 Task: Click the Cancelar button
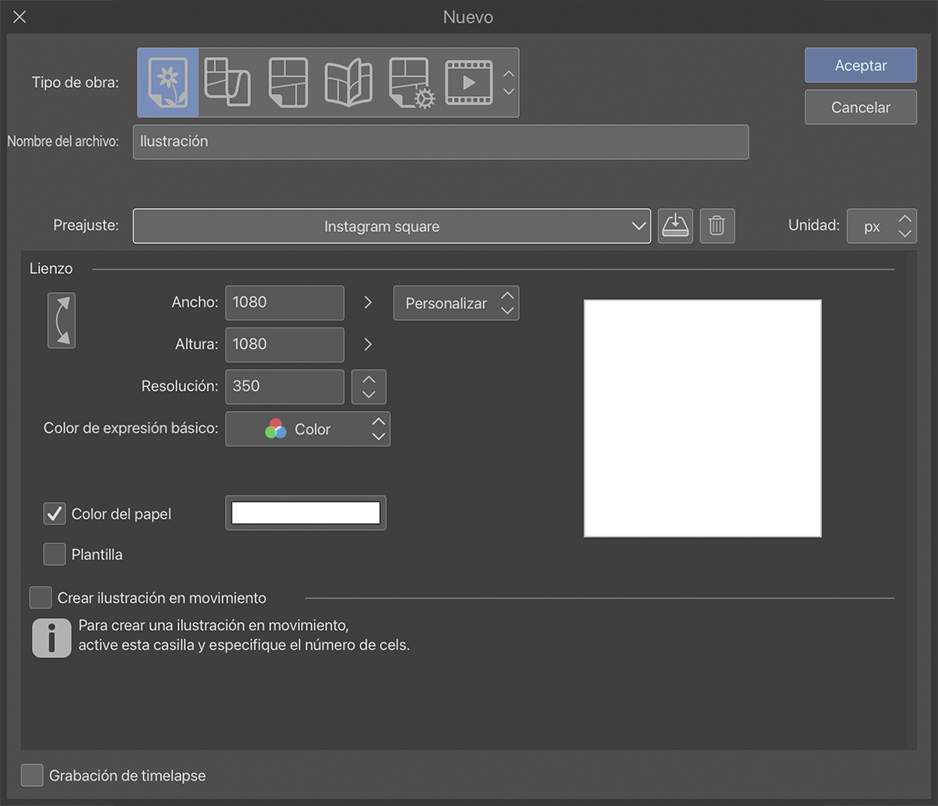click(860, 107)
